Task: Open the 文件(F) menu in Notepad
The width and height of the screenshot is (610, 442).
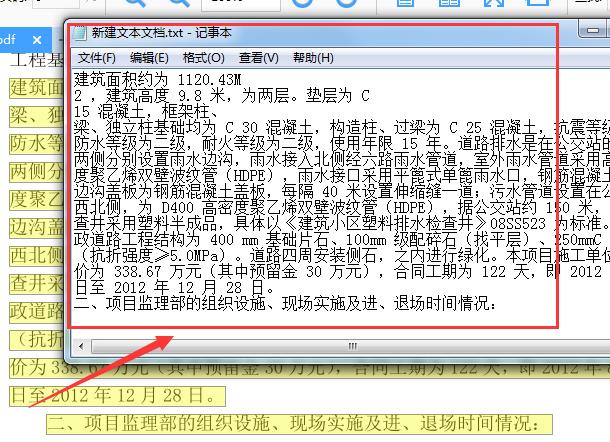Action: point(96,58)
